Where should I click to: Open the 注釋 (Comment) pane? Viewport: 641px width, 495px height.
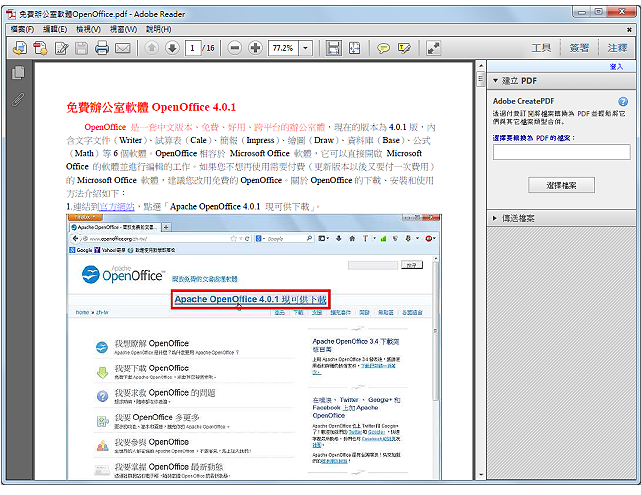[x=617, y=48]
